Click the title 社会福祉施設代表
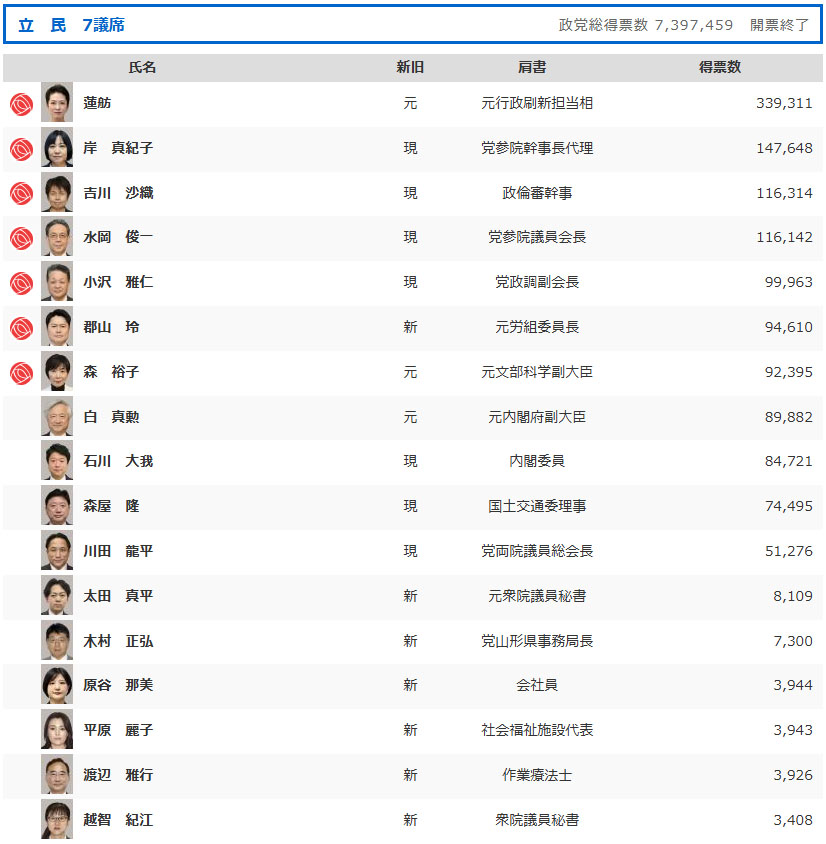This screenshot has height=844, width=826. 537,730
